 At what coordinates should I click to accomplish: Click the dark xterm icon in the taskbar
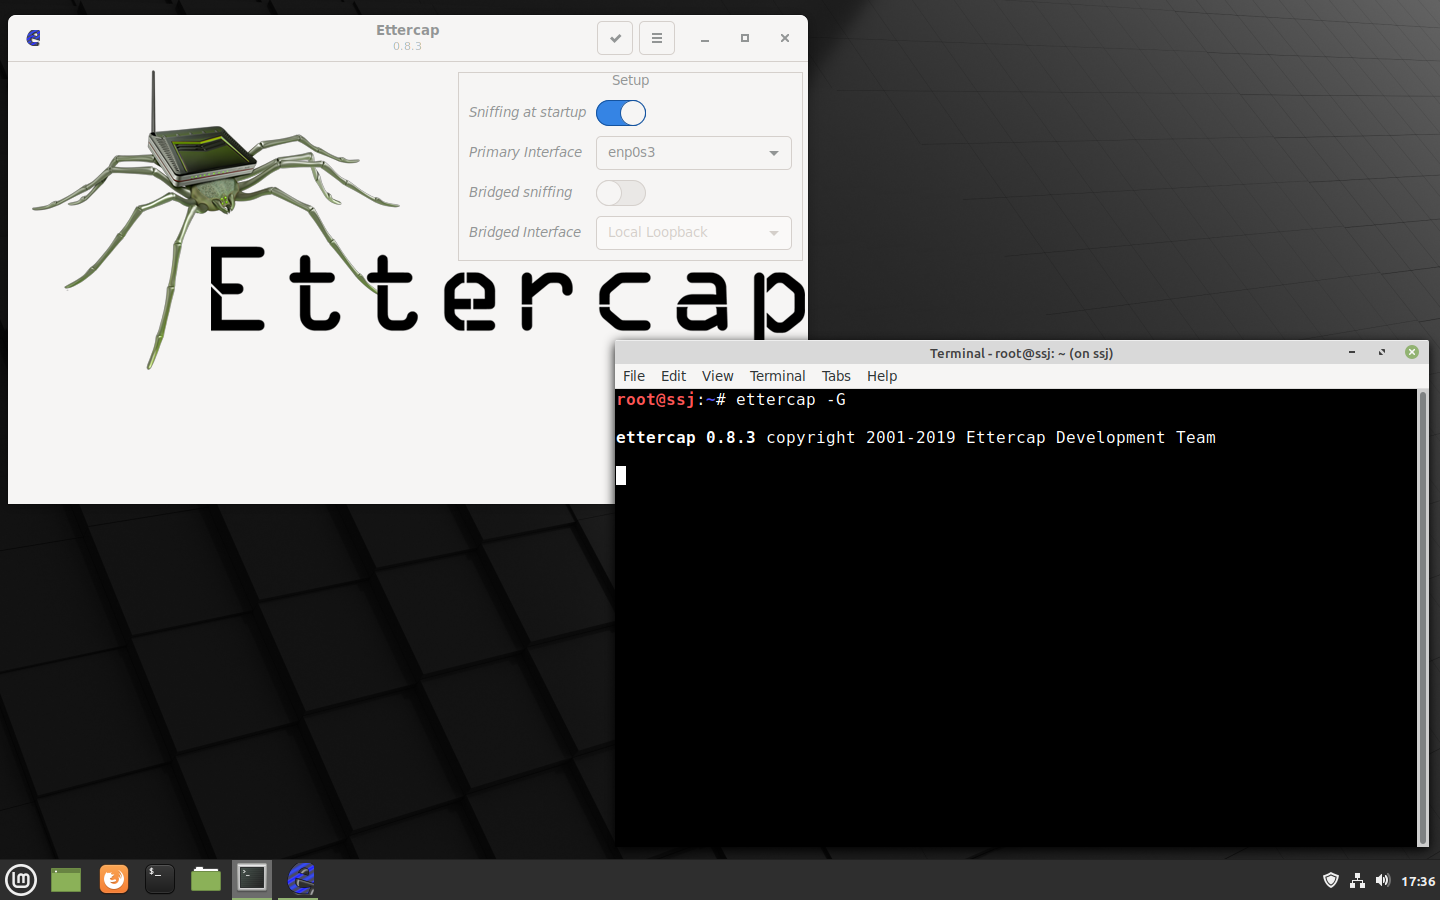pos(159,880)
